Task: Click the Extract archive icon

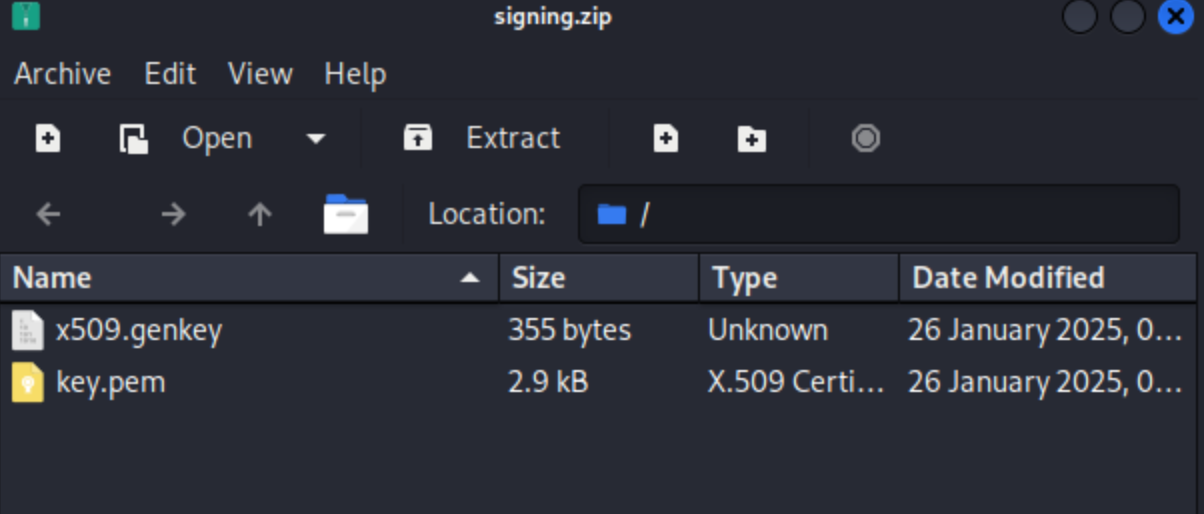Action: tap(417, 138)
